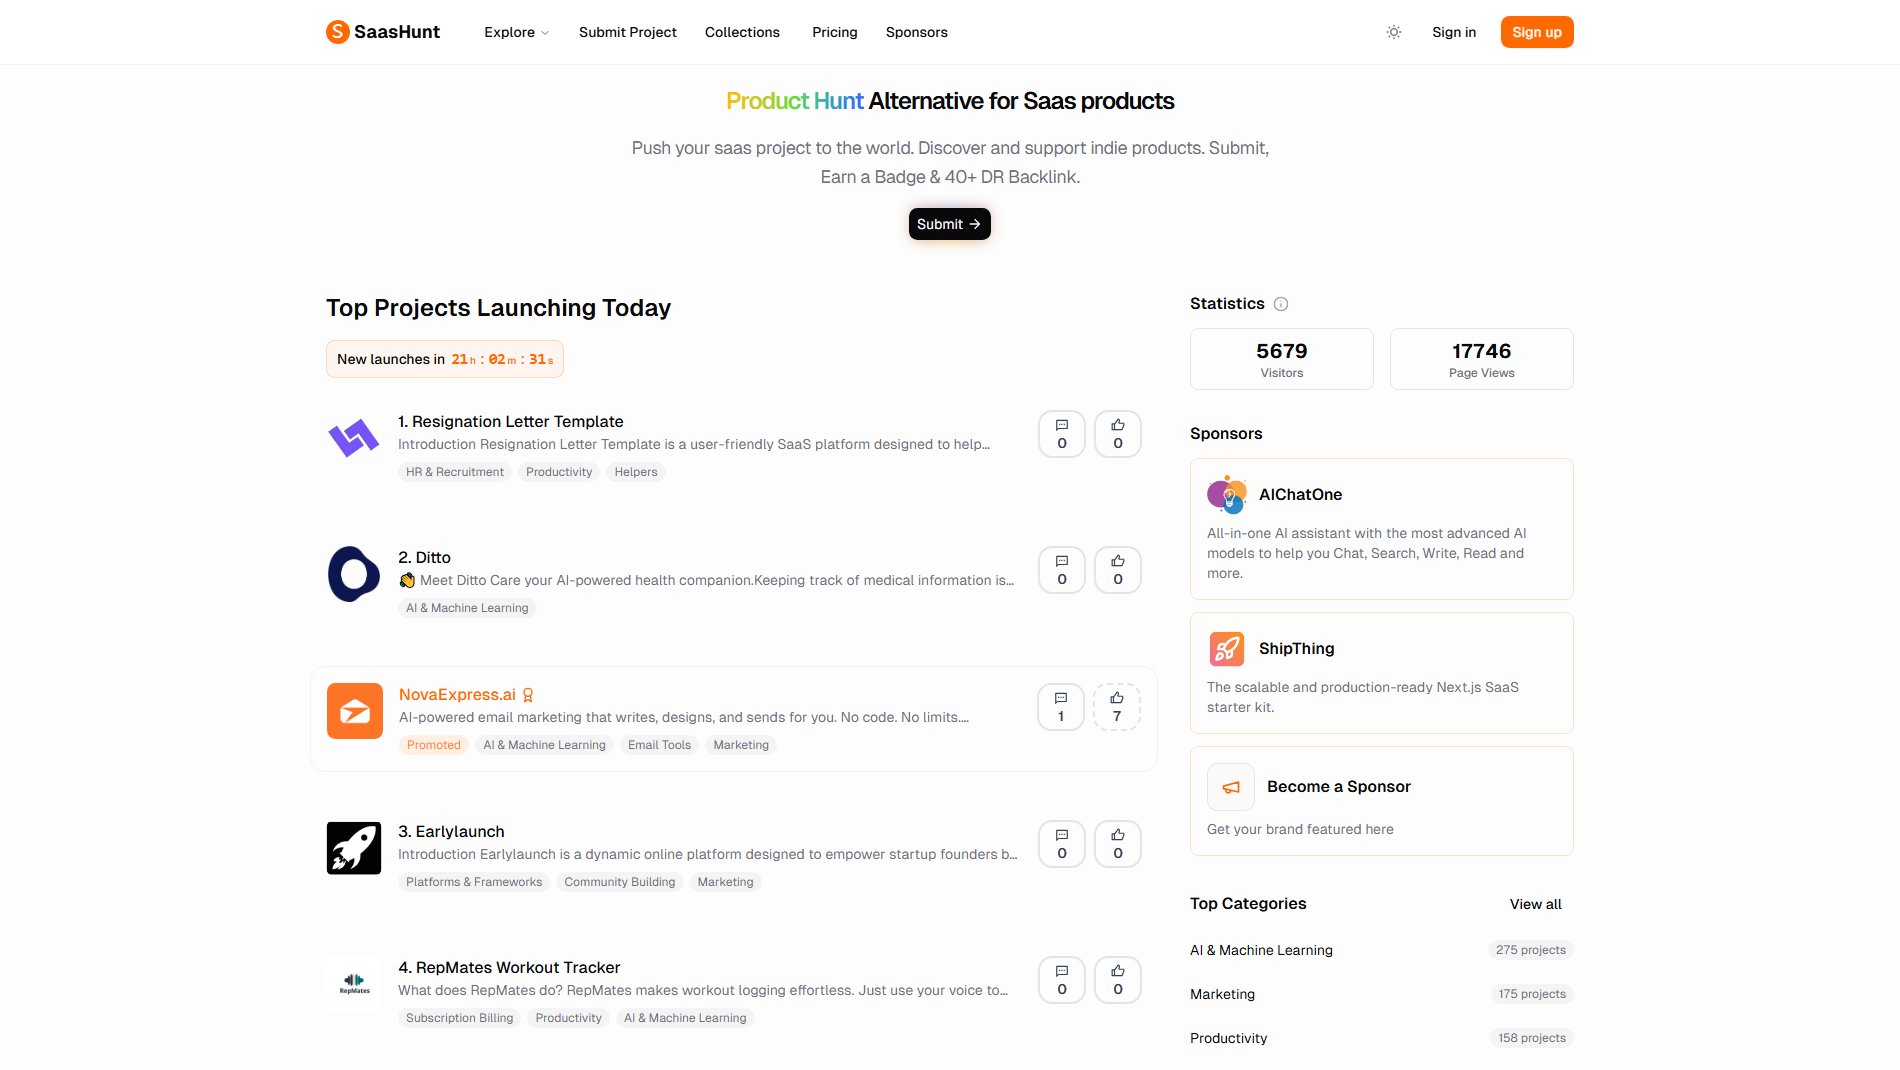Click the NovaExpress.ai orange envelope logo
Screen dimensions: 1900x1070
click(355, 711)
